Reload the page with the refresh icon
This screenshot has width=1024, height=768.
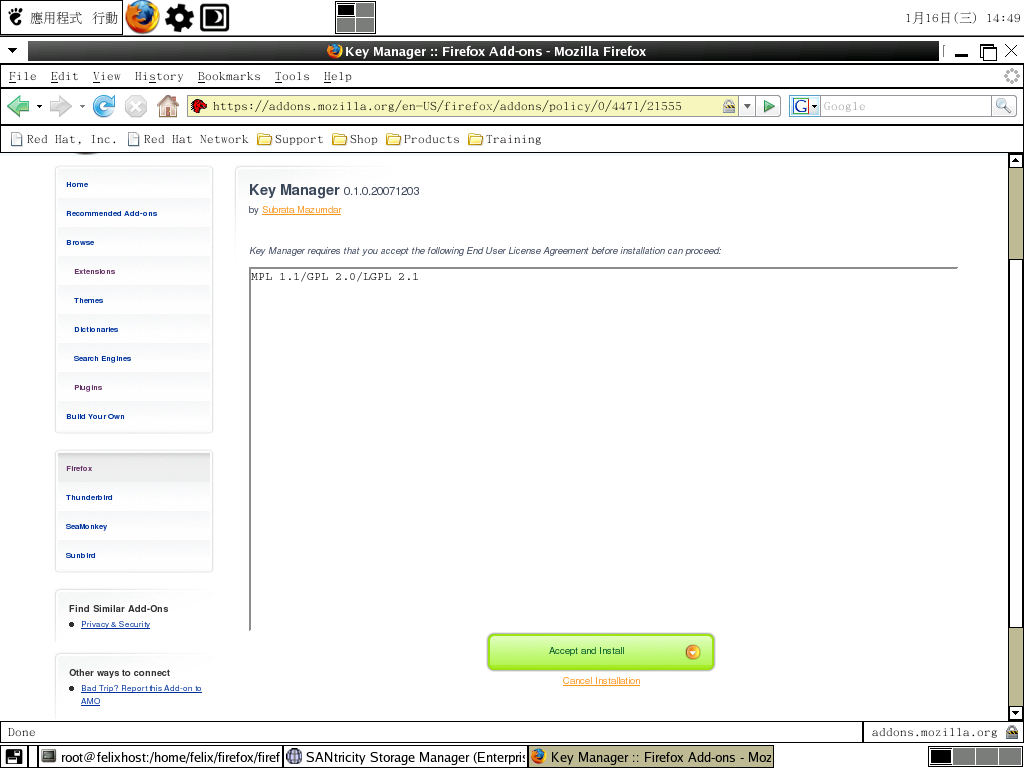(104, 106)
